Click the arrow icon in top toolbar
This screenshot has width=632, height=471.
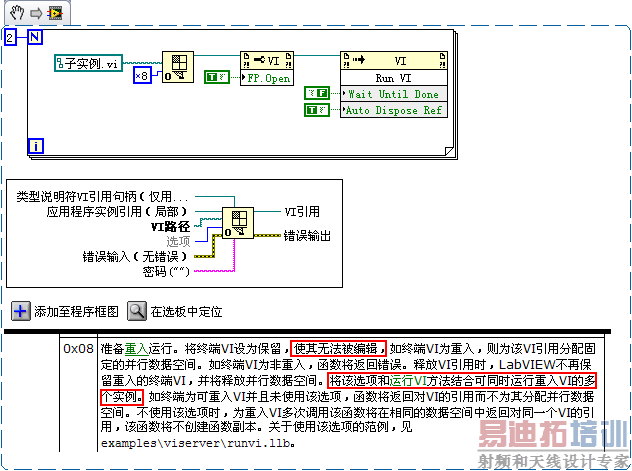[x=36, y=13]
